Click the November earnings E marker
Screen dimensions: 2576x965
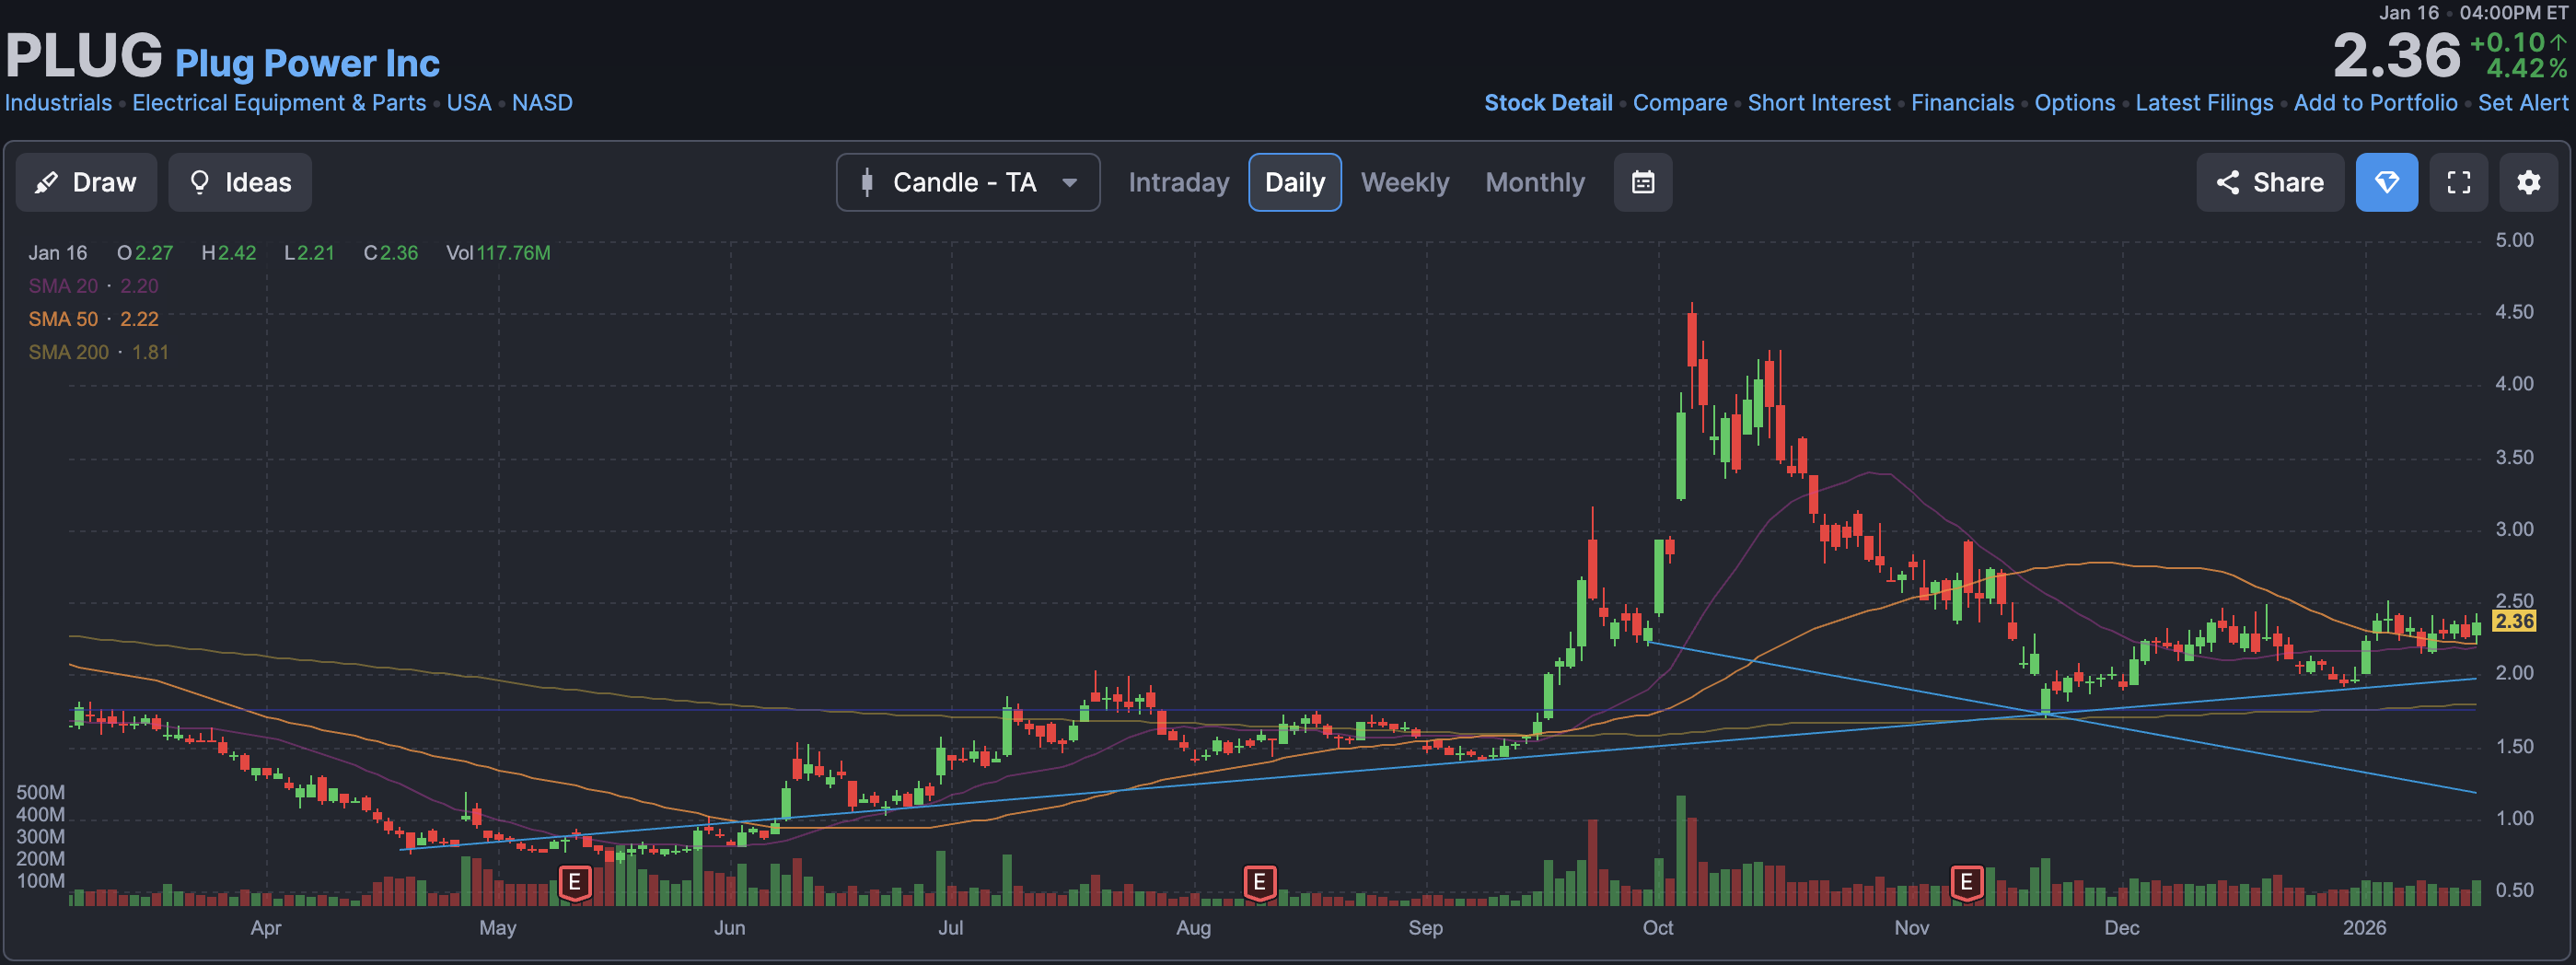(1966, 882)
